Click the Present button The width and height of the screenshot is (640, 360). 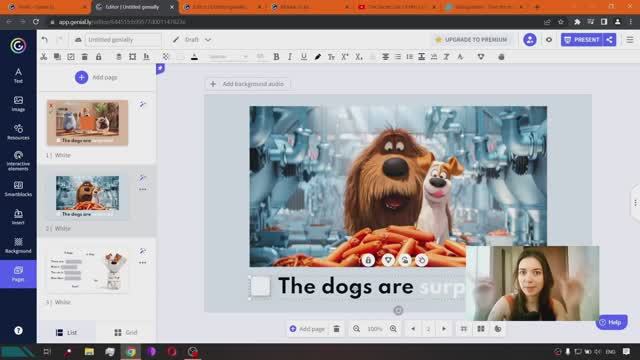(x=582, y=40)
